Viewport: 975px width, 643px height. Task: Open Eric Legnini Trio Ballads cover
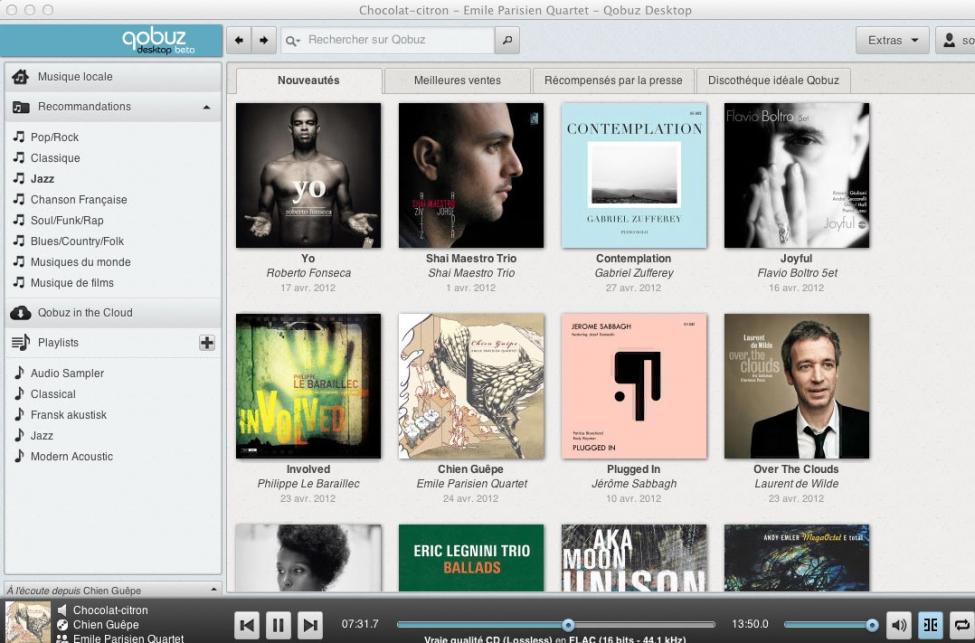point(471,558)
